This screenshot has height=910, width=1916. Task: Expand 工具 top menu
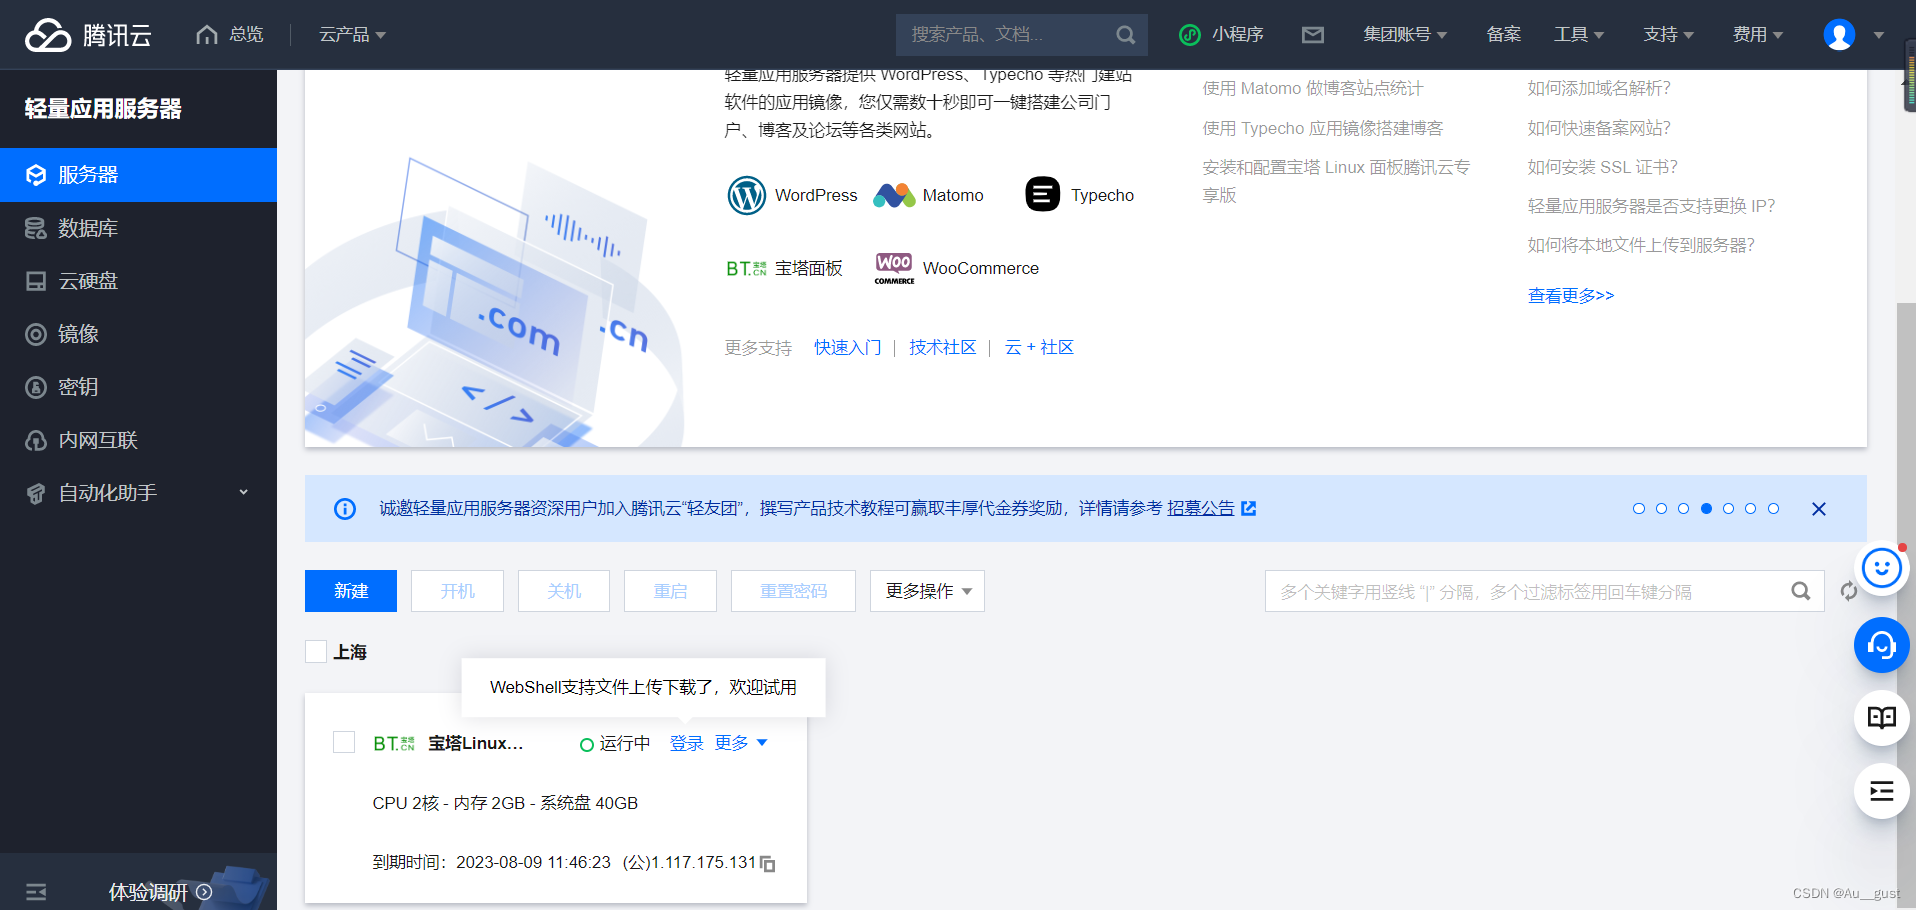1579,35
